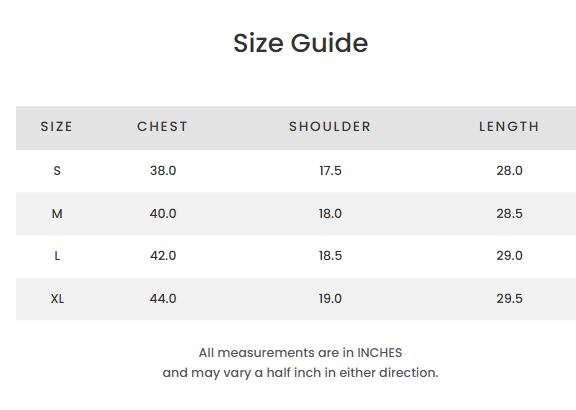Select shoulder value 19.0
This screenshot has width=576, height=410.
tap(330, 299)
